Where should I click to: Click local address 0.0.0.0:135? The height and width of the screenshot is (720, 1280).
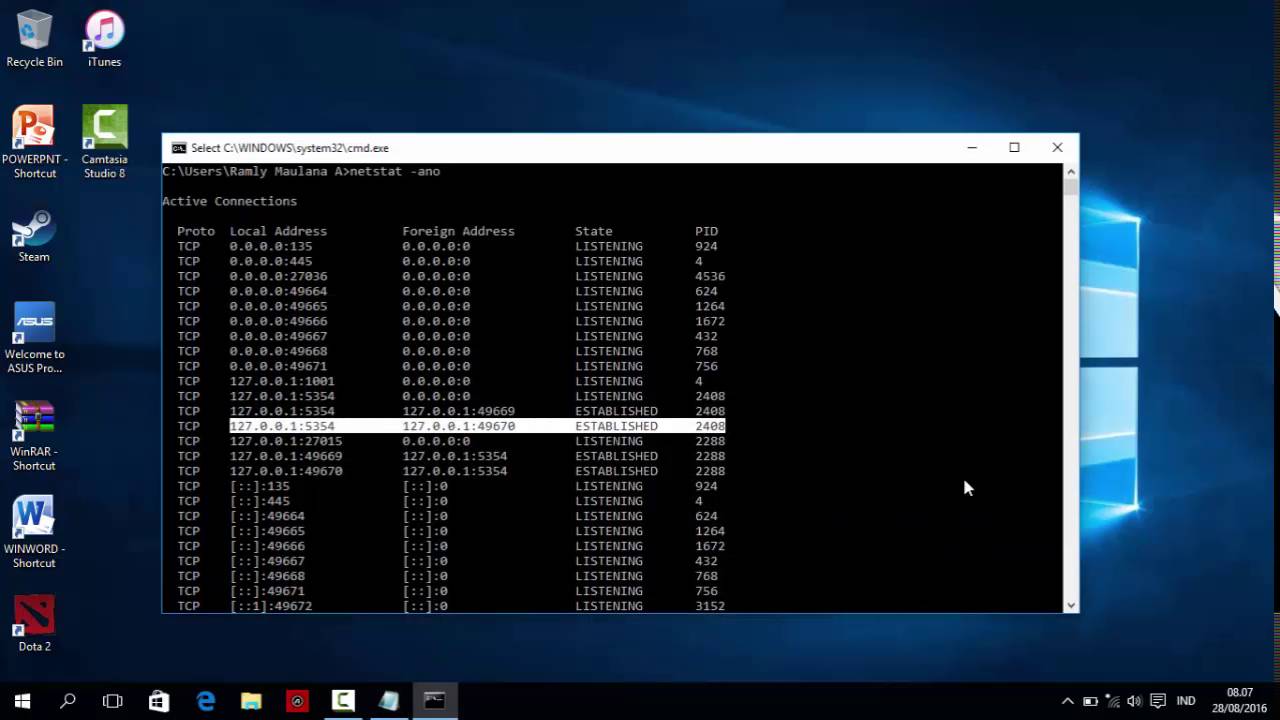271,246
